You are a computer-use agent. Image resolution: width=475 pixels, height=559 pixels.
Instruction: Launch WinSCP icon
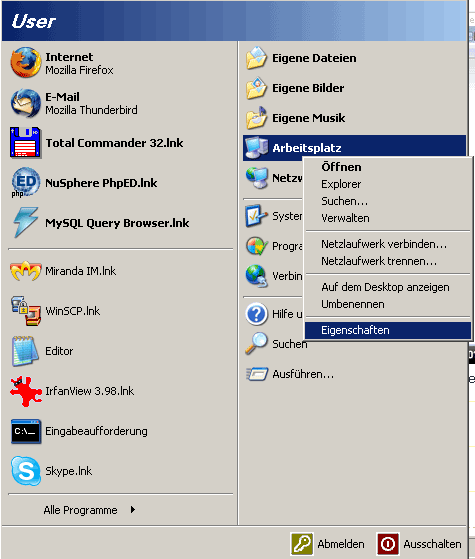[25, 311]
